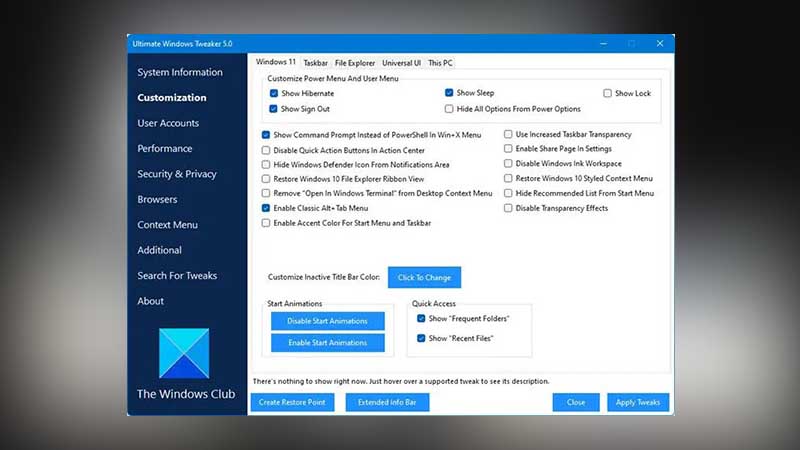The height and width of the screenshot is (450, 800).
Task: Go to Performance section
Action: (x=164, y=148)
